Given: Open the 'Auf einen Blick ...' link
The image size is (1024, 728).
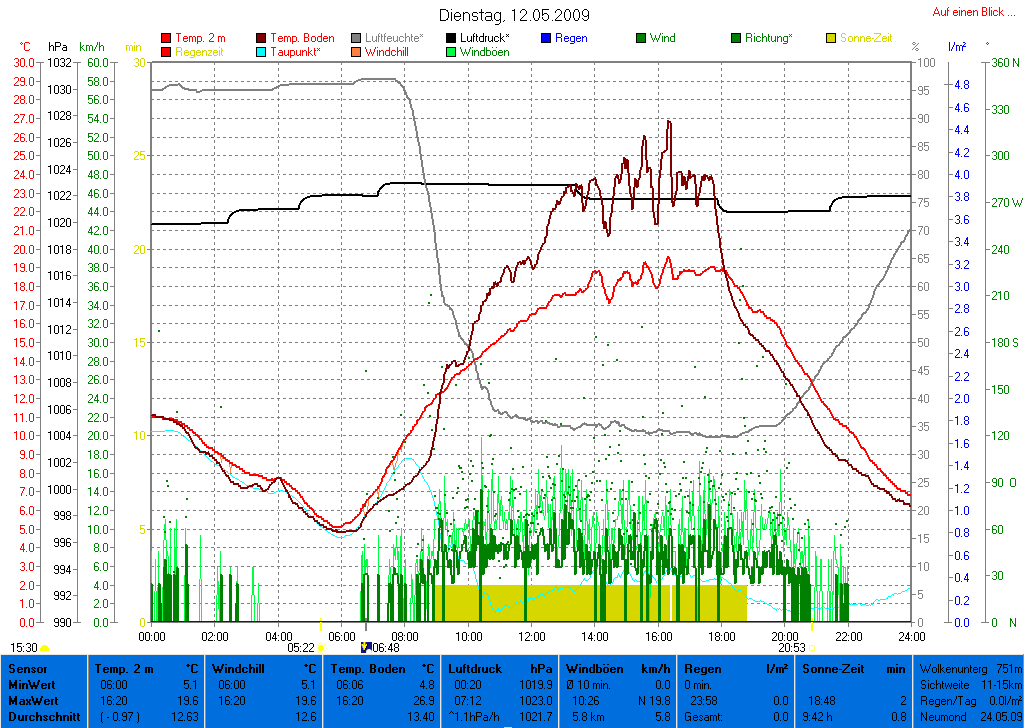Looking at the screenshot, I should 968,12.
